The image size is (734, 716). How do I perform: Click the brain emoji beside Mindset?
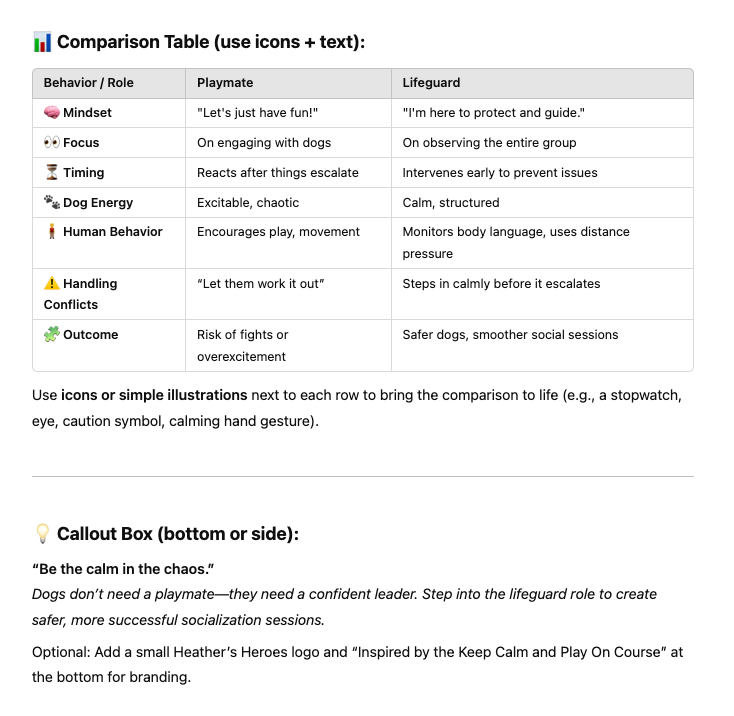click(x=52, y=113)
